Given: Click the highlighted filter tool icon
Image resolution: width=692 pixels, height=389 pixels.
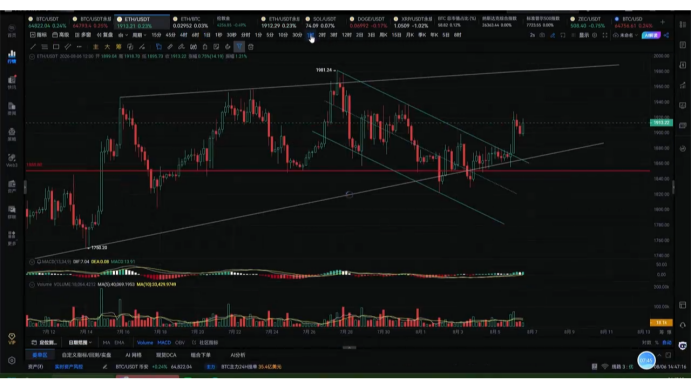Looking at the screenshot, I should tap(239, 47).
